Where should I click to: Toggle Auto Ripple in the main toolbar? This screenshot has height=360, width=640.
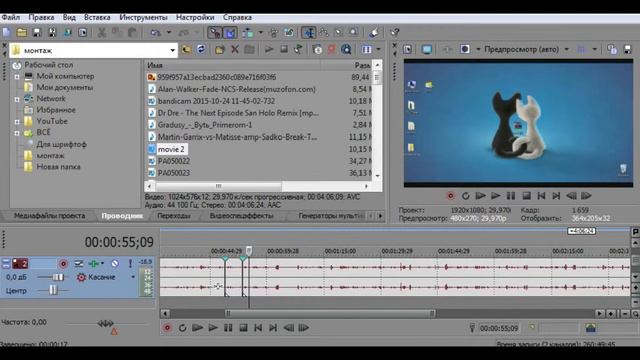pos(248,33)
